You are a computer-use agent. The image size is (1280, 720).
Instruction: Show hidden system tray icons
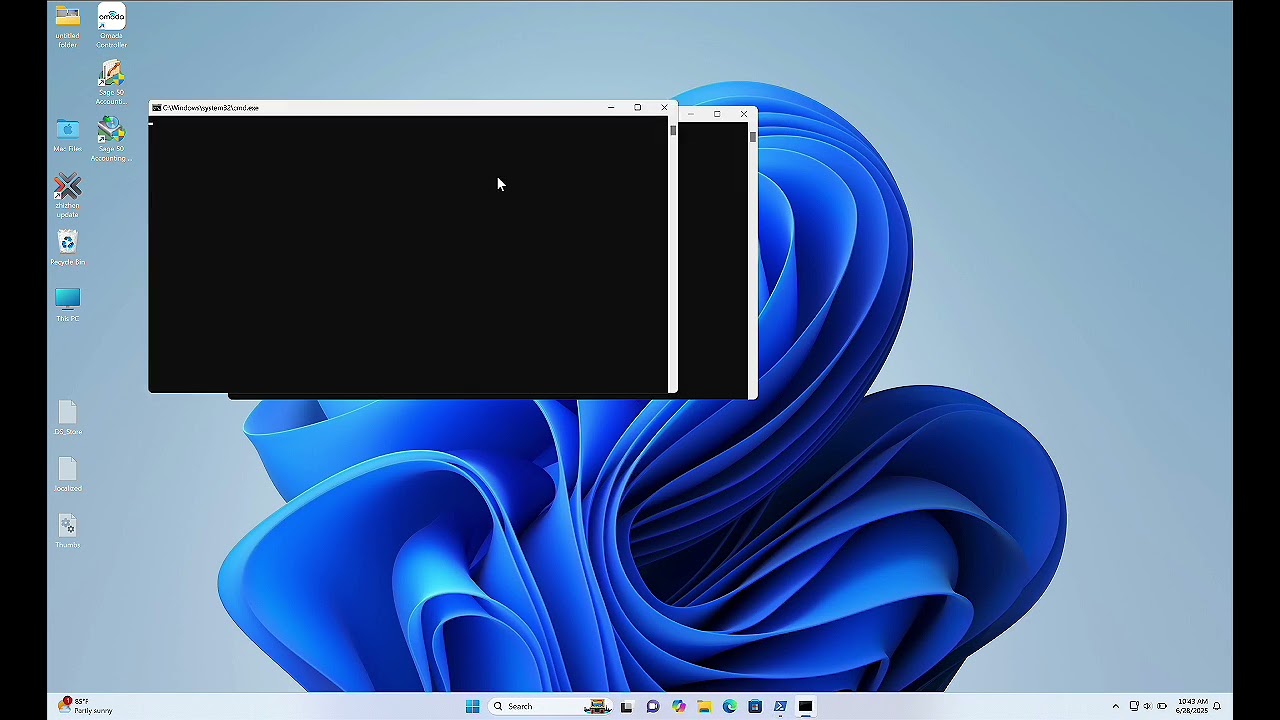tap(1116, 706)
